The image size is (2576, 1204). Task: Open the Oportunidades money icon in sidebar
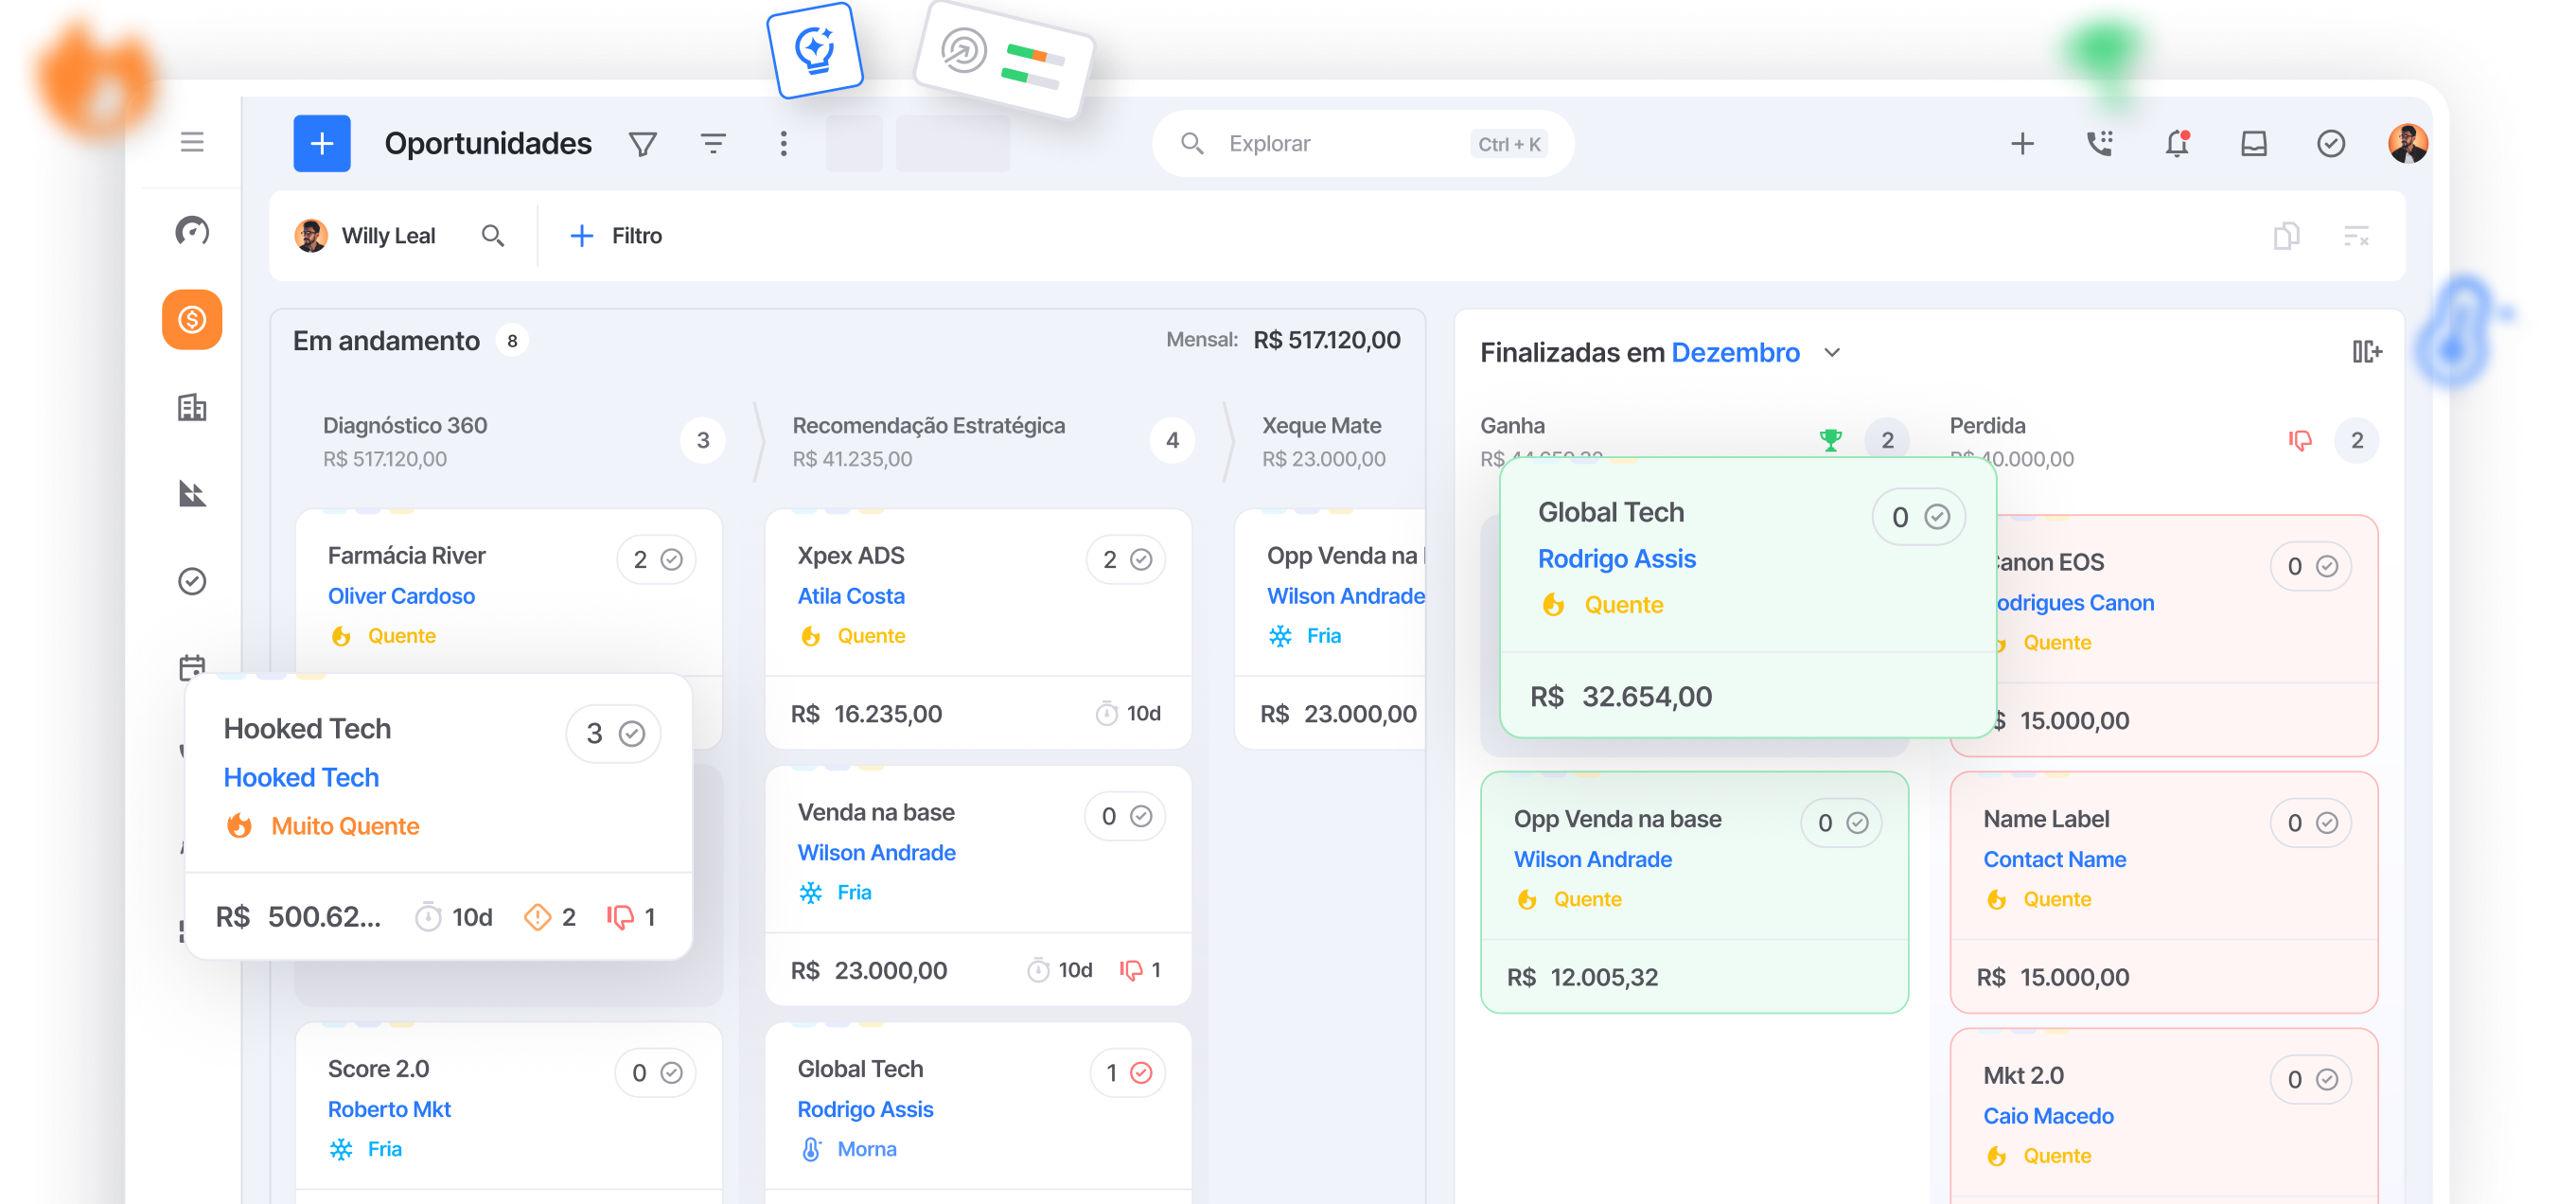191,319
